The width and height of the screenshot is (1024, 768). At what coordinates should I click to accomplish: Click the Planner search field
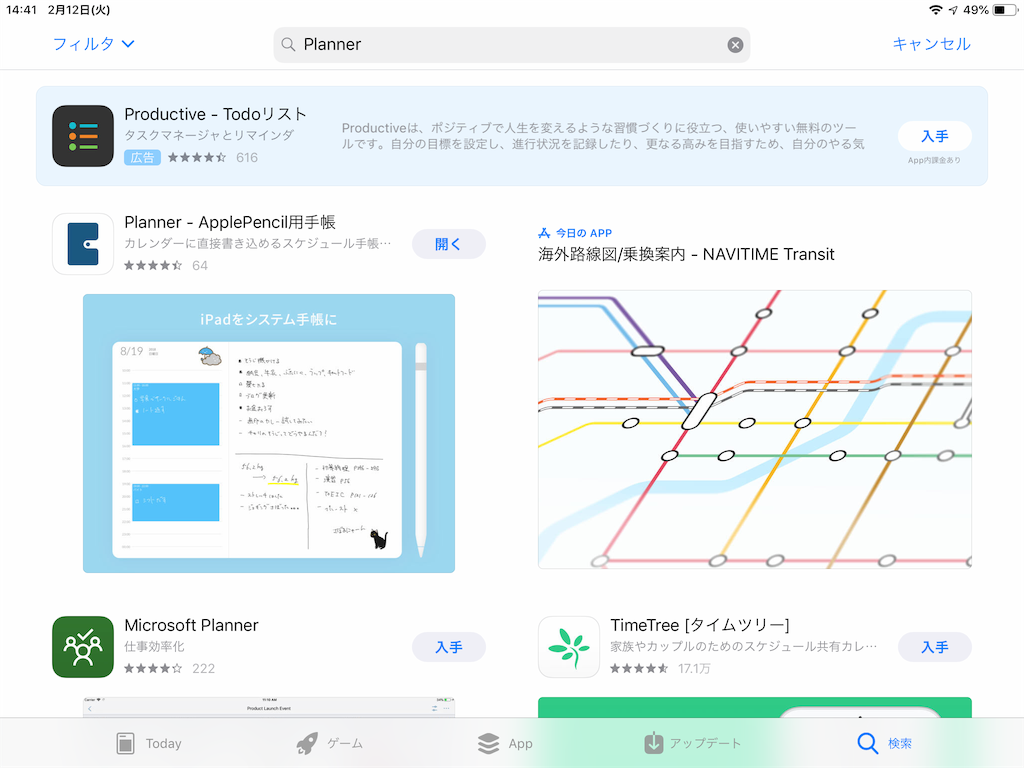click(x=511, y=44)
